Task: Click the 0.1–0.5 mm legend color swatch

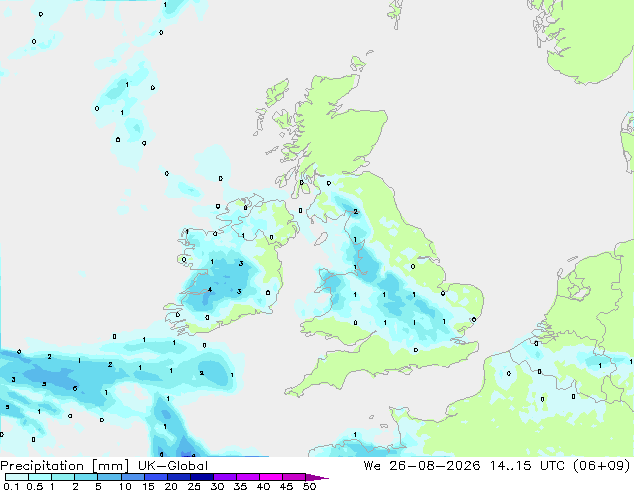Action: pyautogui.click(x=17, y=477)
